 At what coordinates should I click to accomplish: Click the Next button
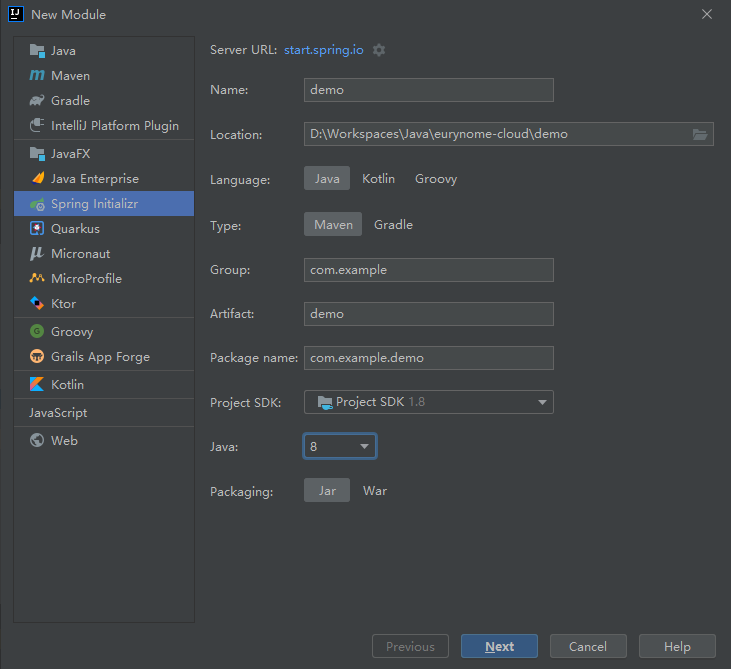tap(499, 646)
